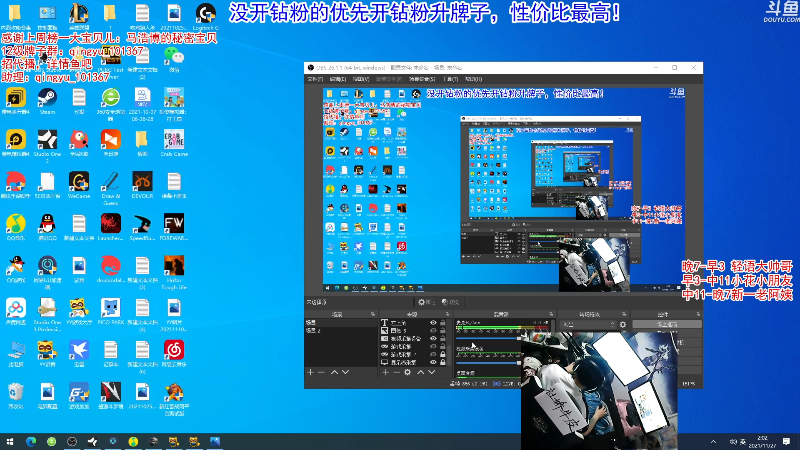Open the WeChat desktop icon

tap(173, 59)
